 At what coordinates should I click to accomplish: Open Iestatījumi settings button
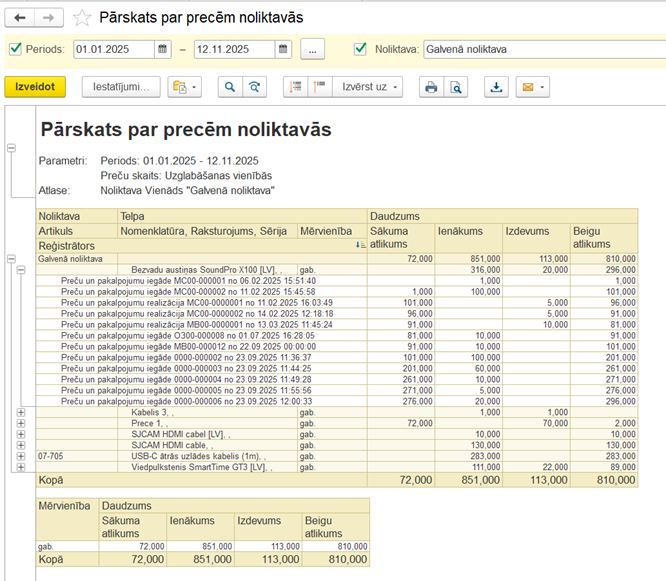point(121,87)
